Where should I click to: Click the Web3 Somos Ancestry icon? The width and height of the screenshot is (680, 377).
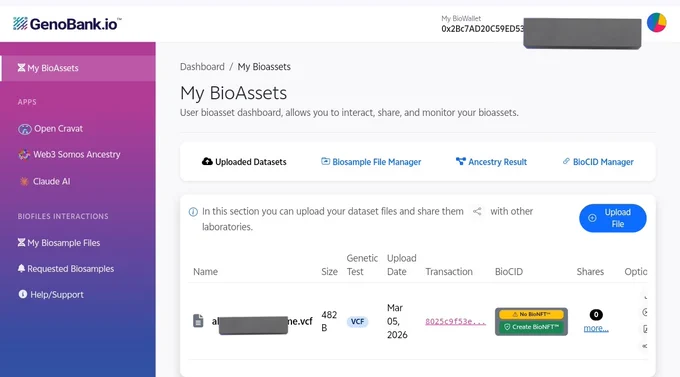point(24,154)
